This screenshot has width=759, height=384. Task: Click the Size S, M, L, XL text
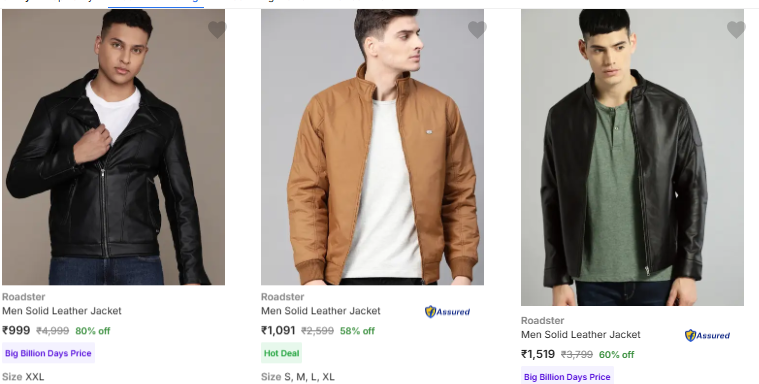(298, 377)
